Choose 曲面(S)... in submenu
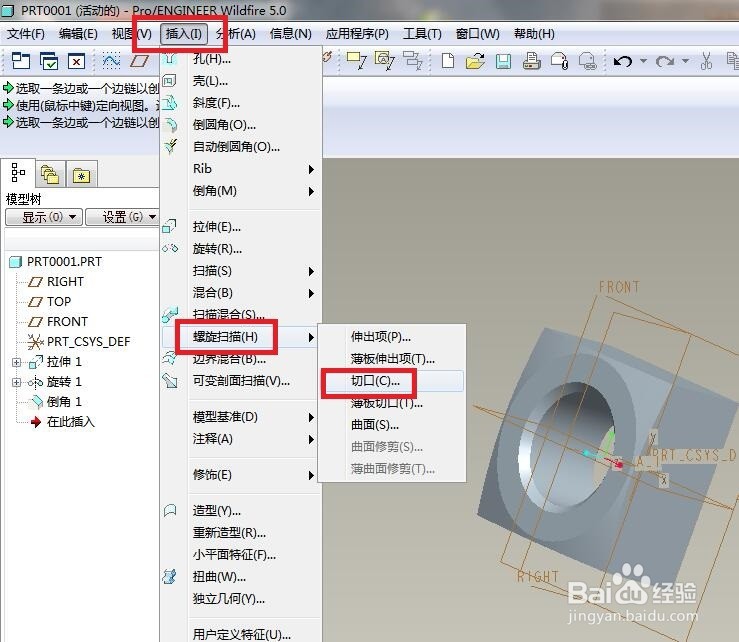This screenshot has width=739, height=642. click(x=374, y=425)
